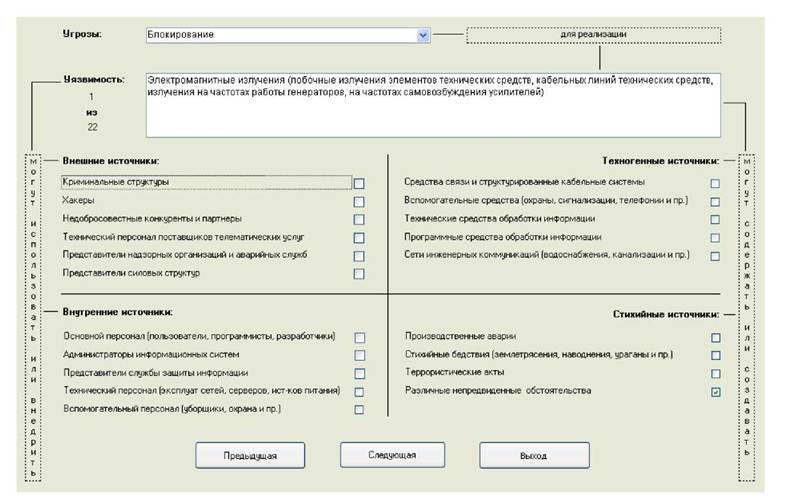Enable the Хакеры checkbox

[x=359, y=201]
